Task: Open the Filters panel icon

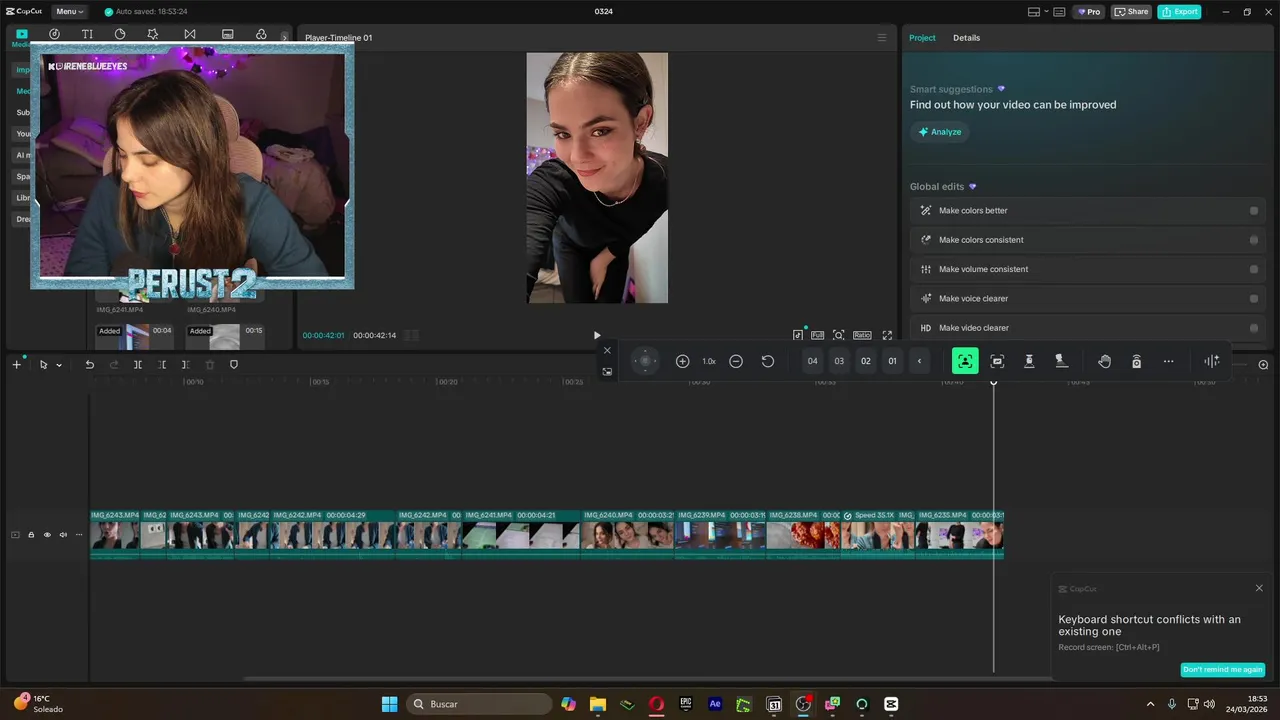Action: tap(261, 34)
